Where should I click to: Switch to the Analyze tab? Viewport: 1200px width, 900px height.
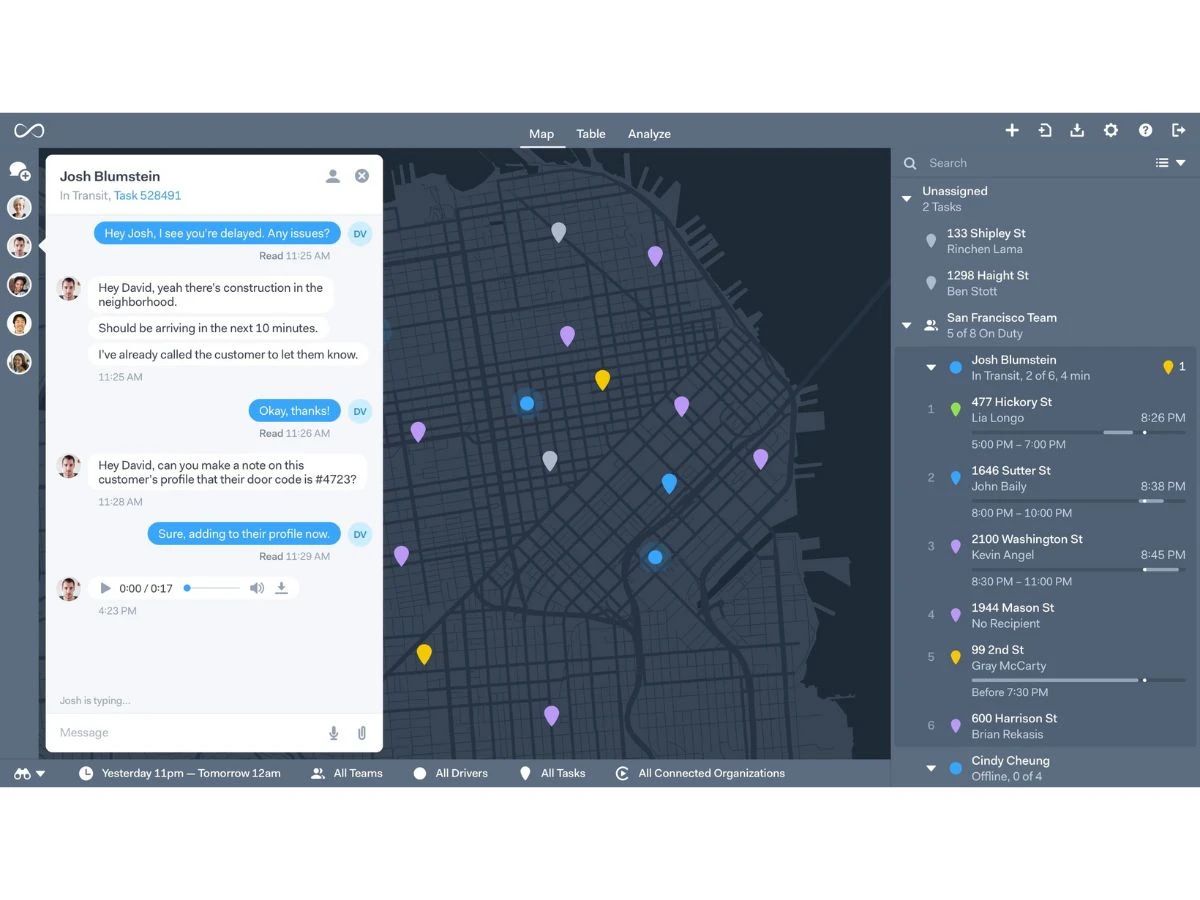(649, 134)
